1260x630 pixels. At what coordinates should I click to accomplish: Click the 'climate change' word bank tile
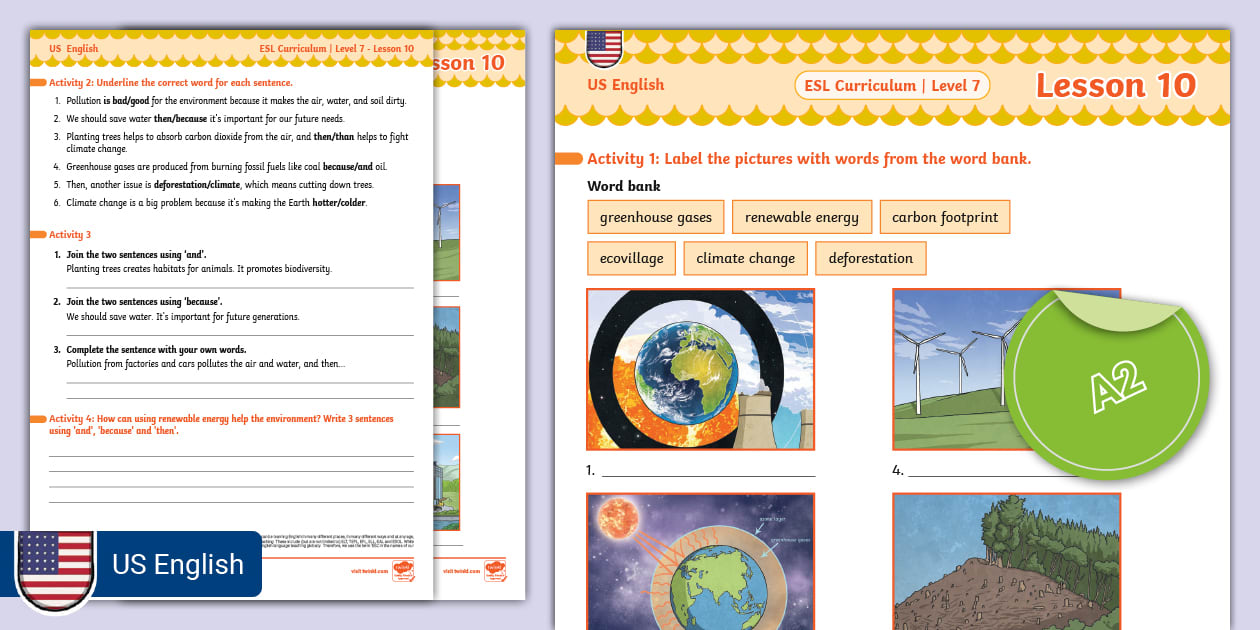click(745, 257)
